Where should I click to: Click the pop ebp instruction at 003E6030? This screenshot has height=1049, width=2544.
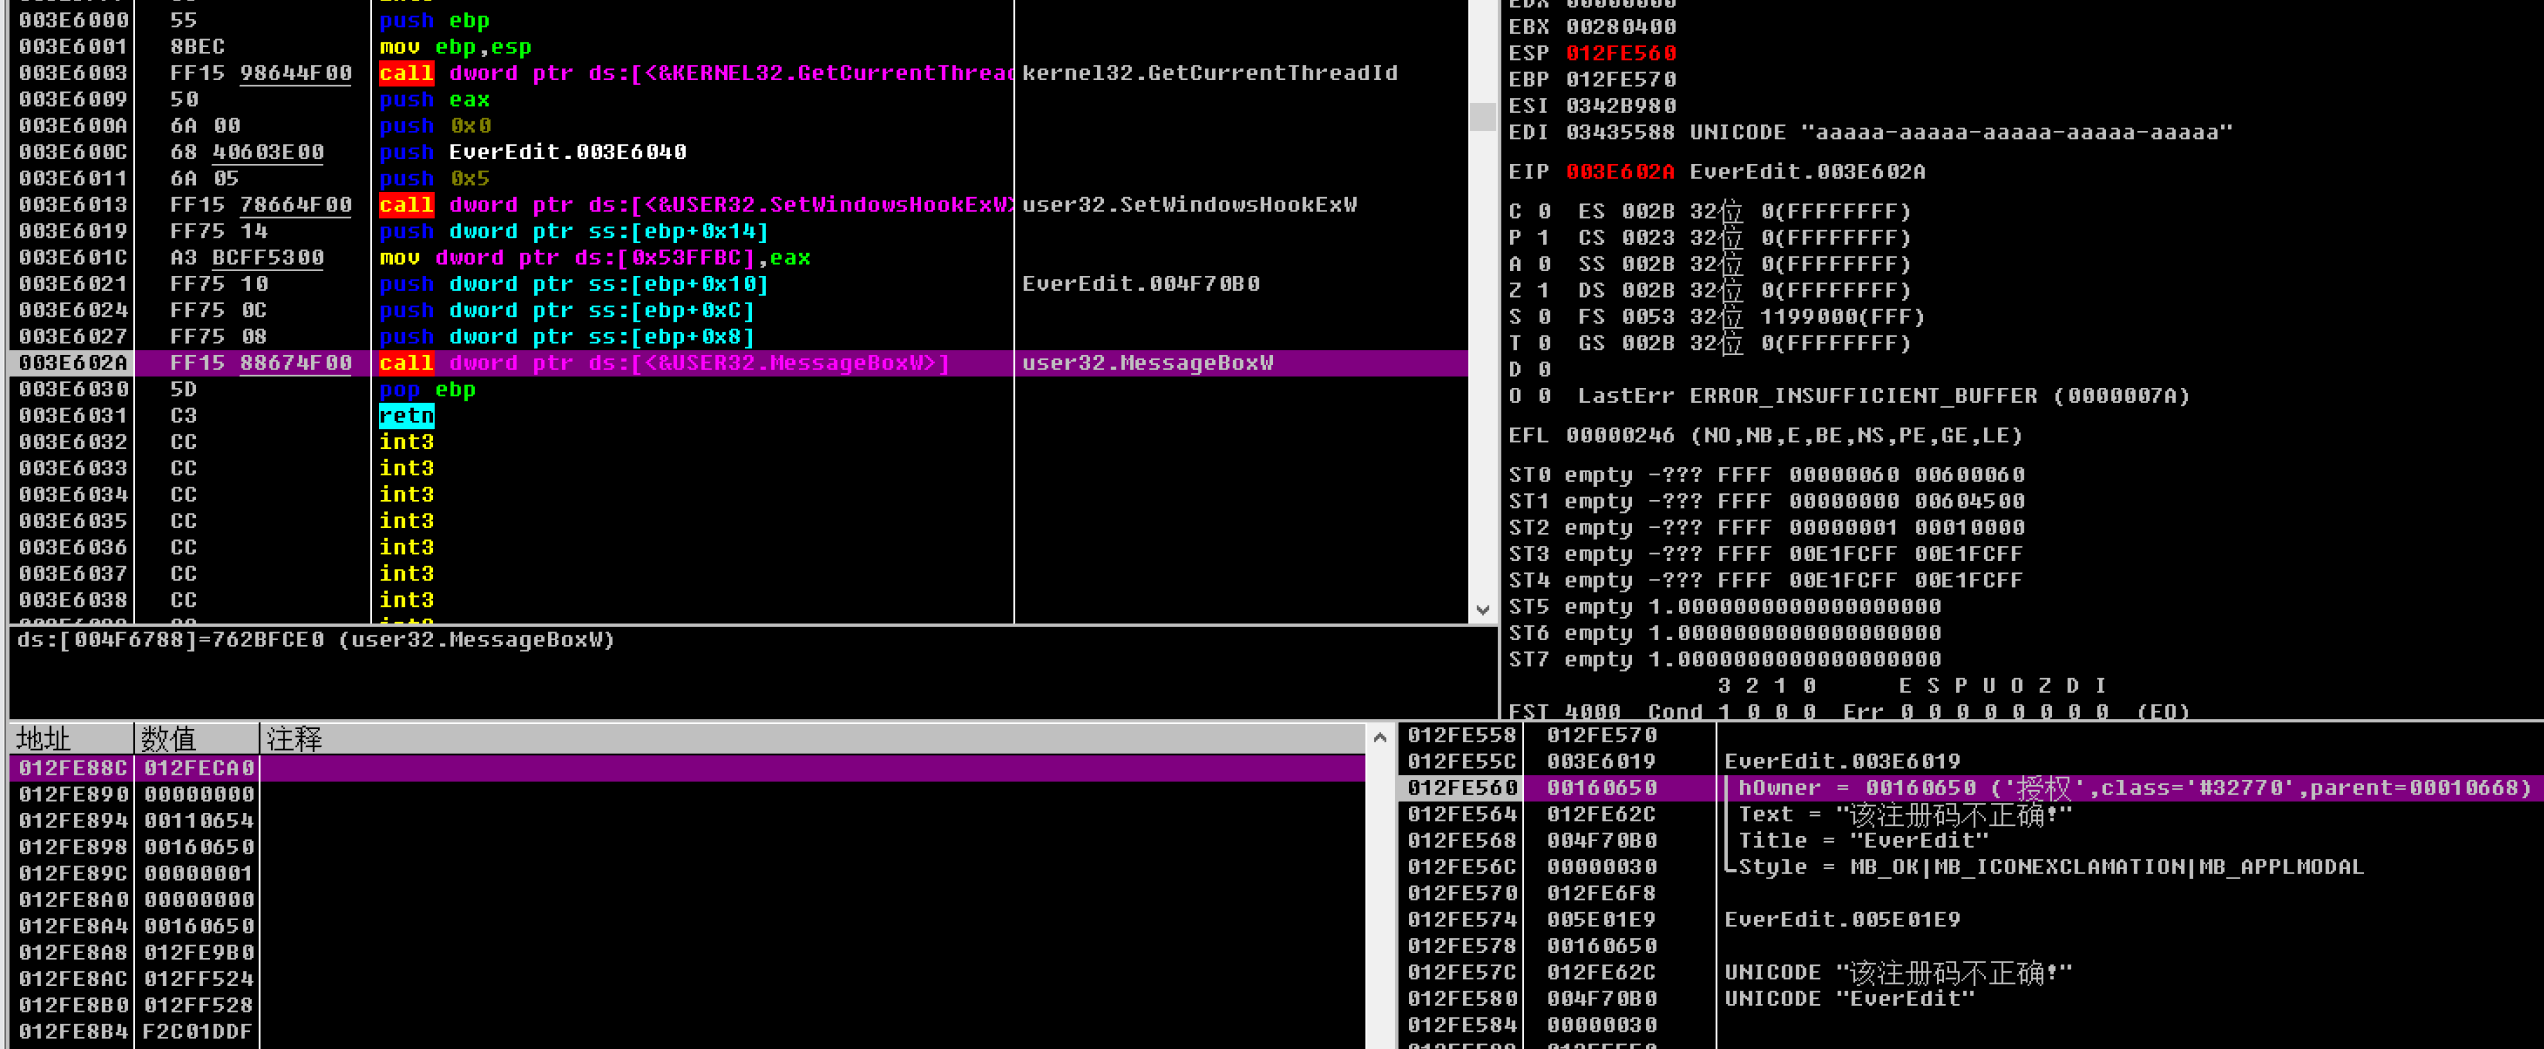pyautogui.click(x=738, y=389)
